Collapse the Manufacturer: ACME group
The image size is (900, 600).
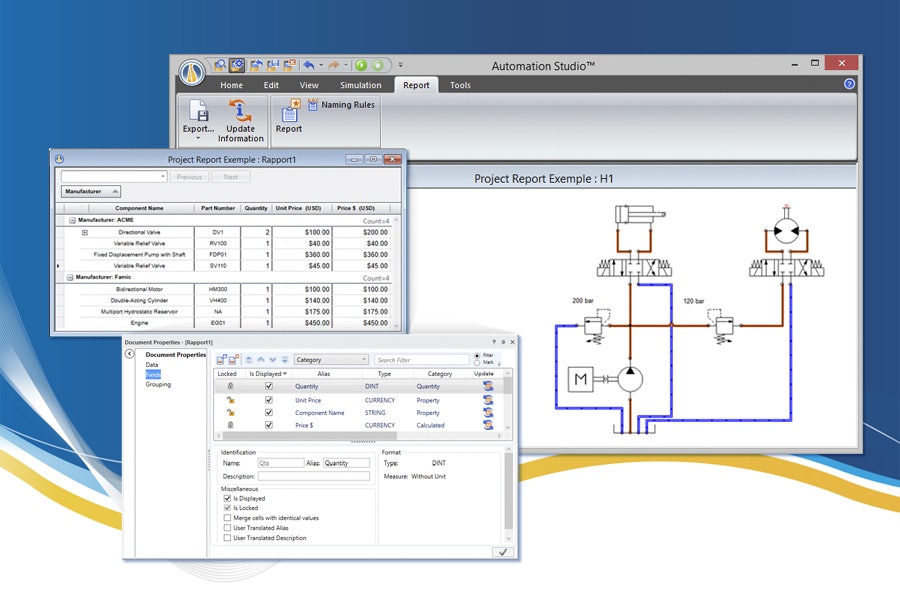[x=70, y=219]
